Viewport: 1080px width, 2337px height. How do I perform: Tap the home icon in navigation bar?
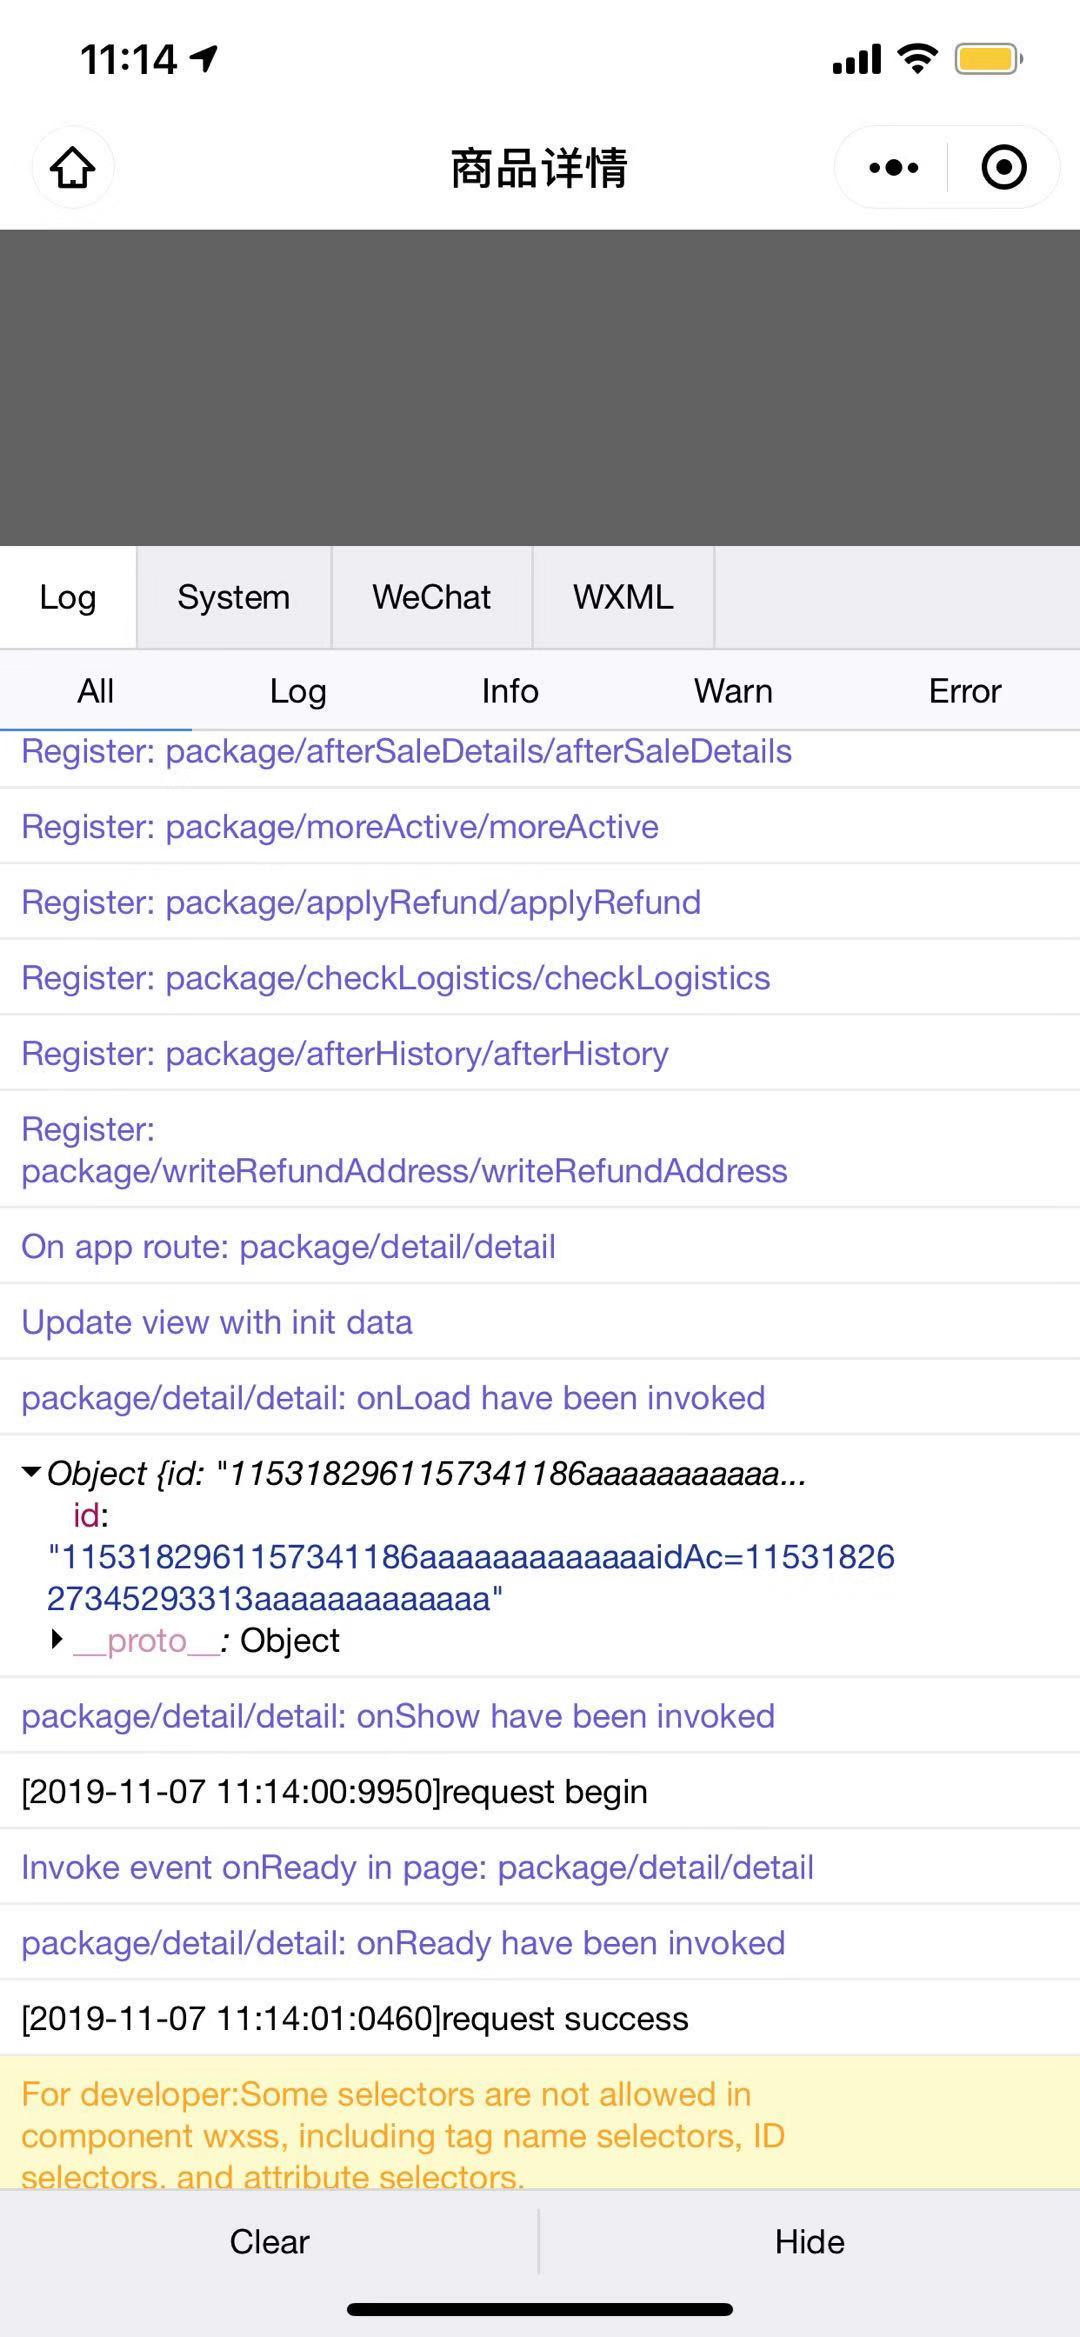click(x=73, y=167)
